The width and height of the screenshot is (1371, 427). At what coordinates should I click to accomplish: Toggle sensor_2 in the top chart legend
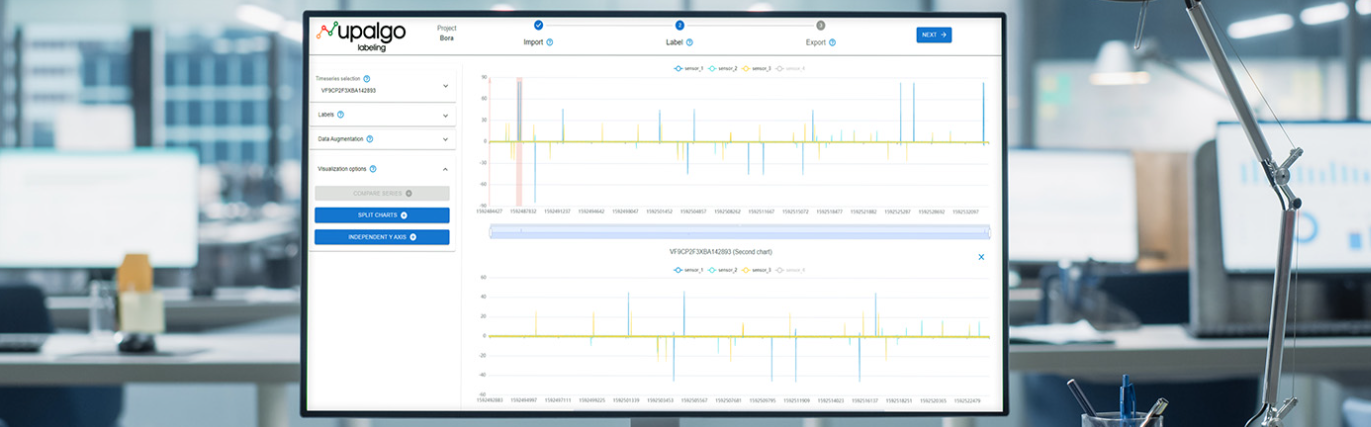point(723,68)
